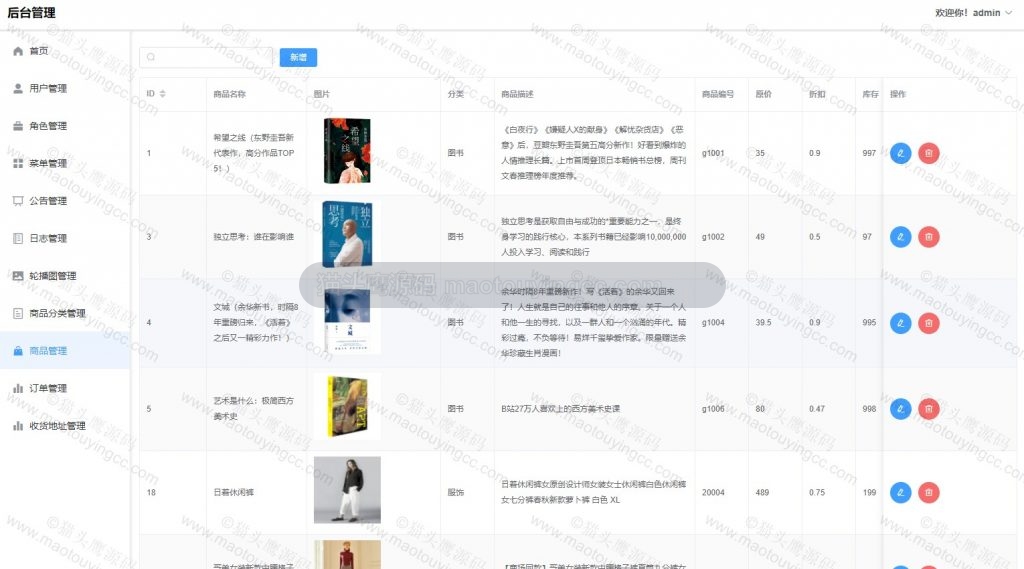The image size is (1024, 569).
Task: Delete product g1006 艺术是什么
Action: [x=929, y=409]
